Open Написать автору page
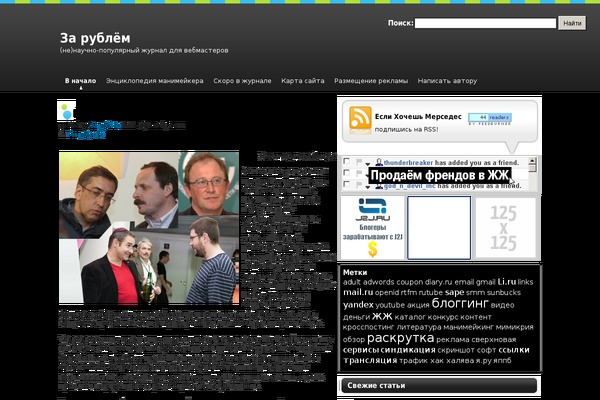This screenshot has height=400, width=600. [447, 81]
